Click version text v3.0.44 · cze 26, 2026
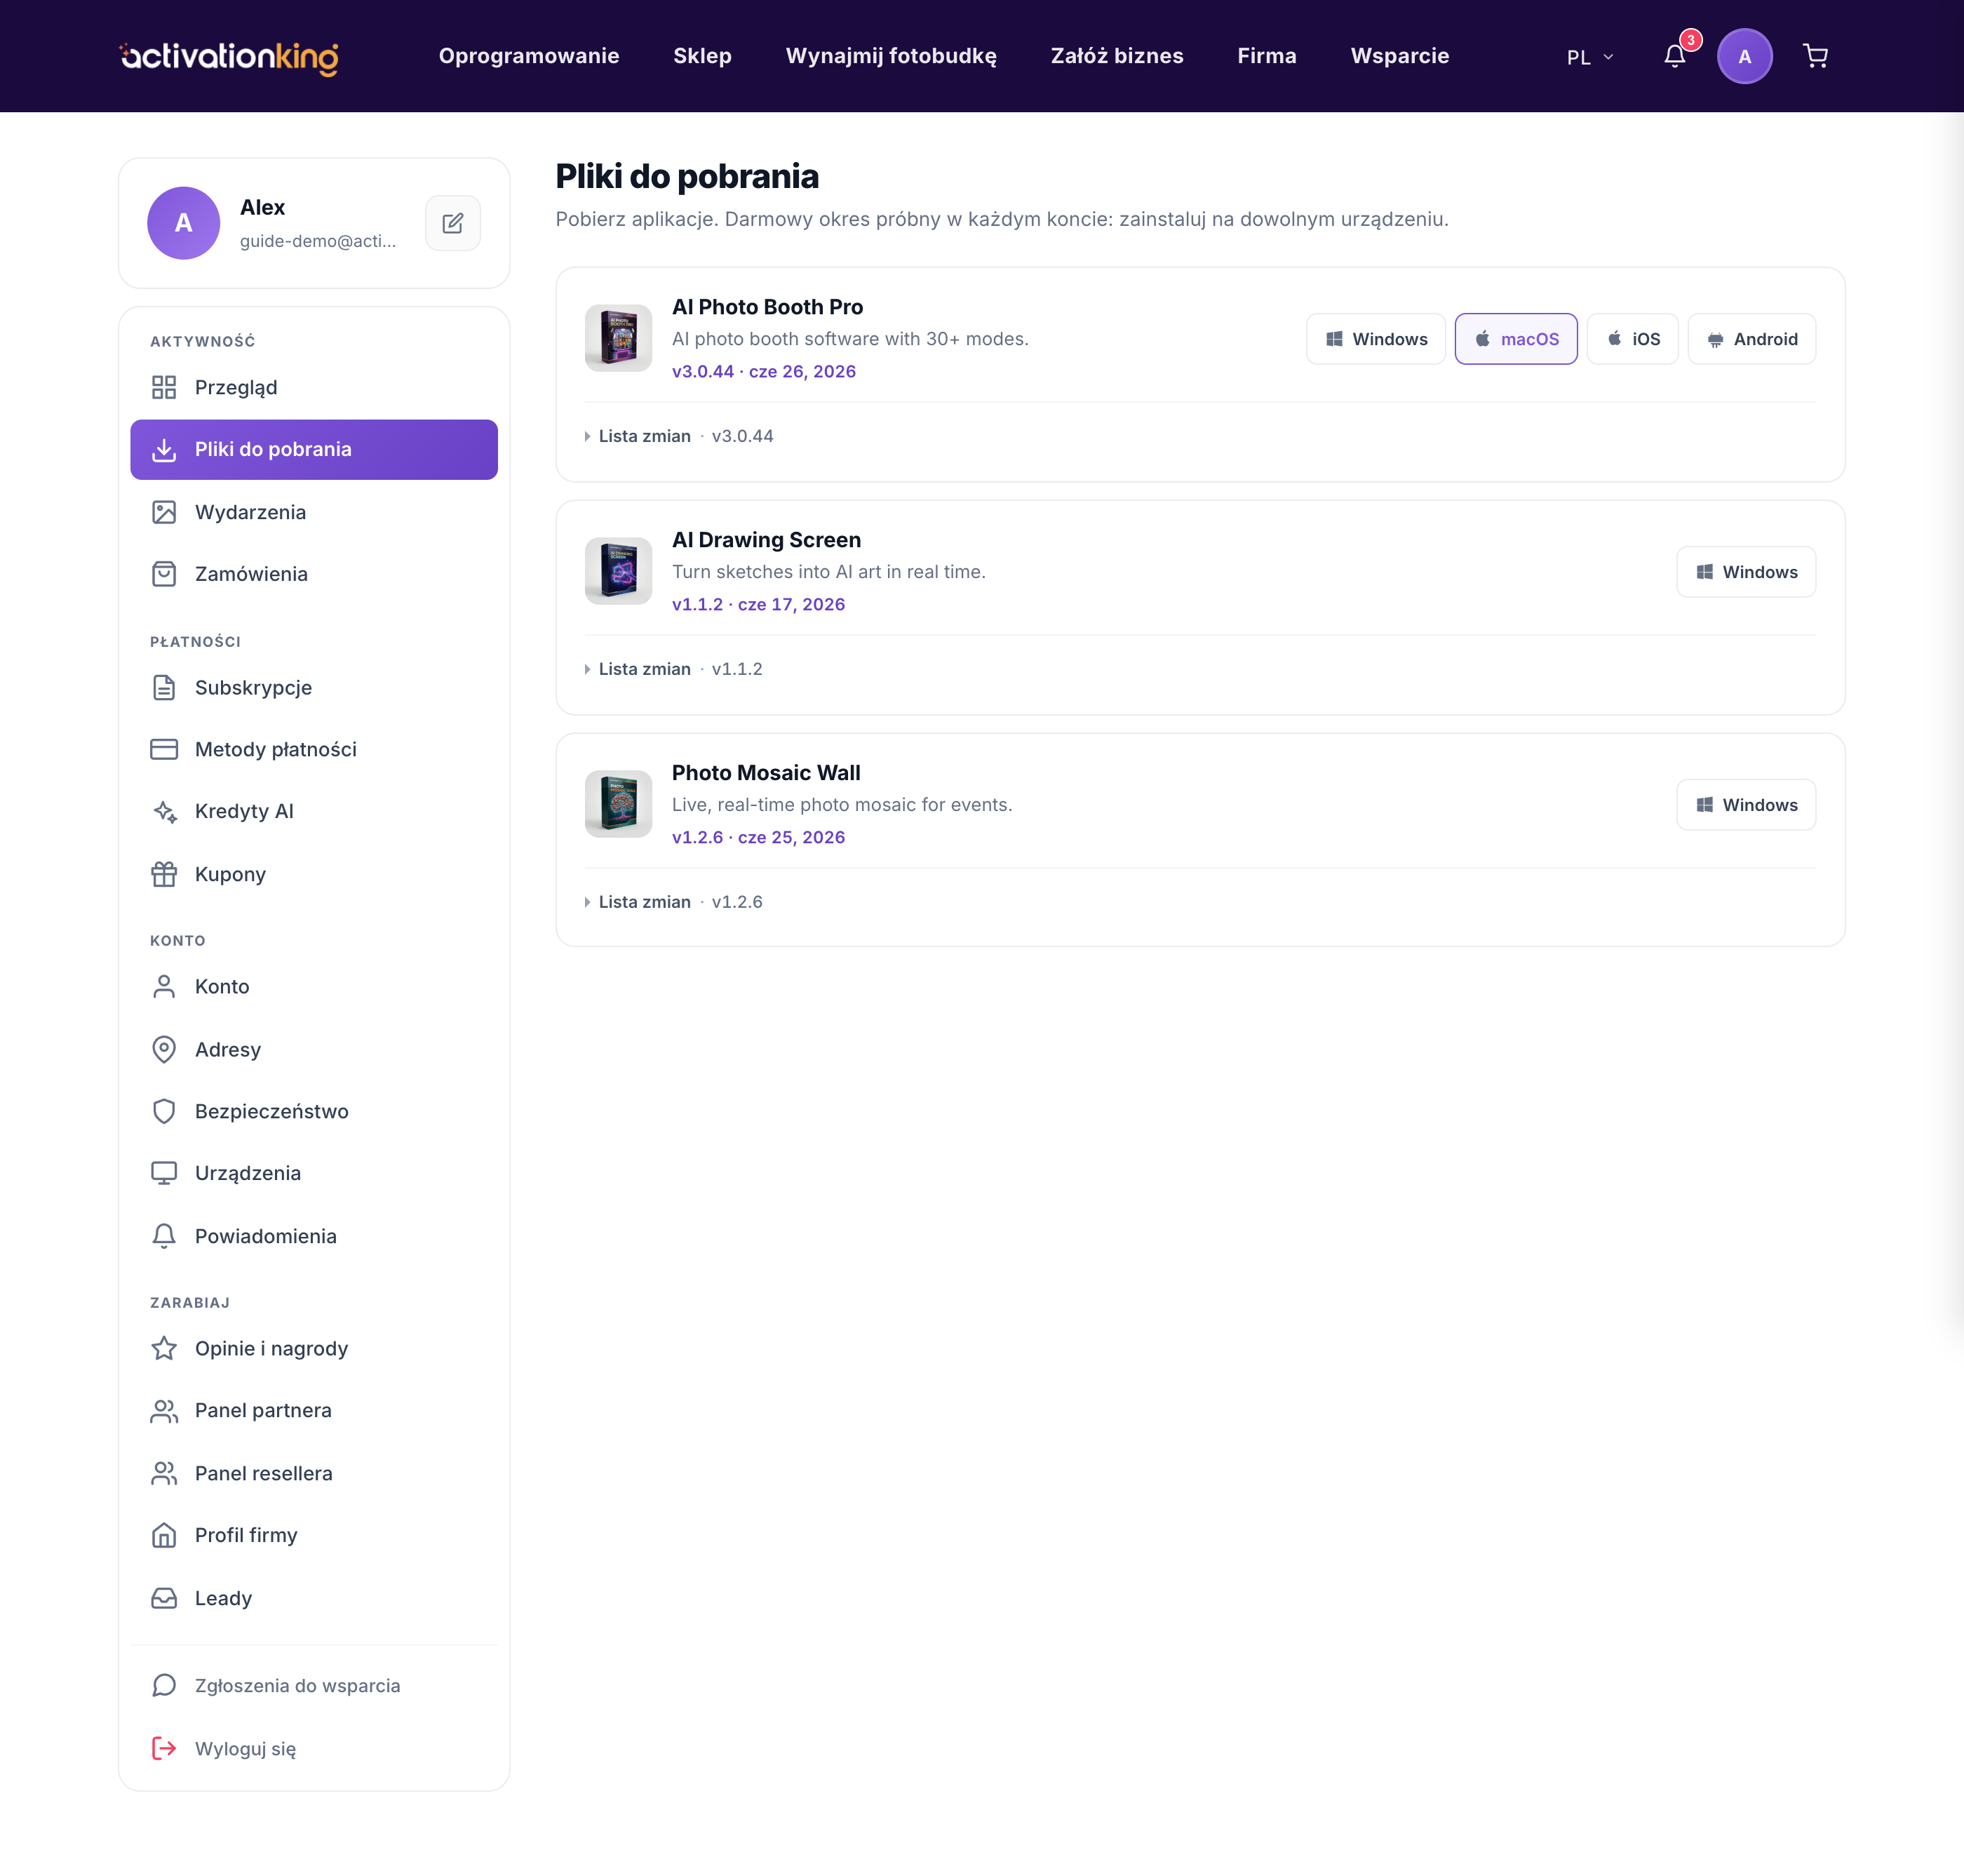 (764, 372)
